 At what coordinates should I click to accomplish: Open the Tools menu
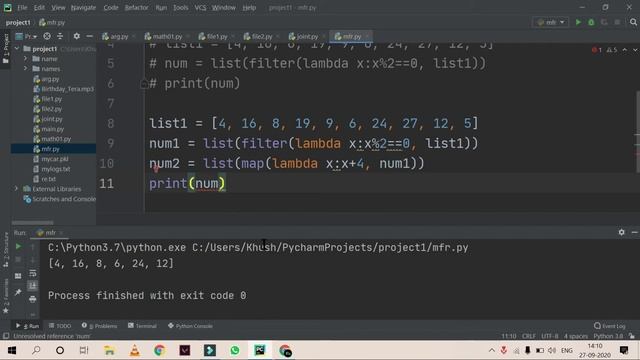point(180,8)
